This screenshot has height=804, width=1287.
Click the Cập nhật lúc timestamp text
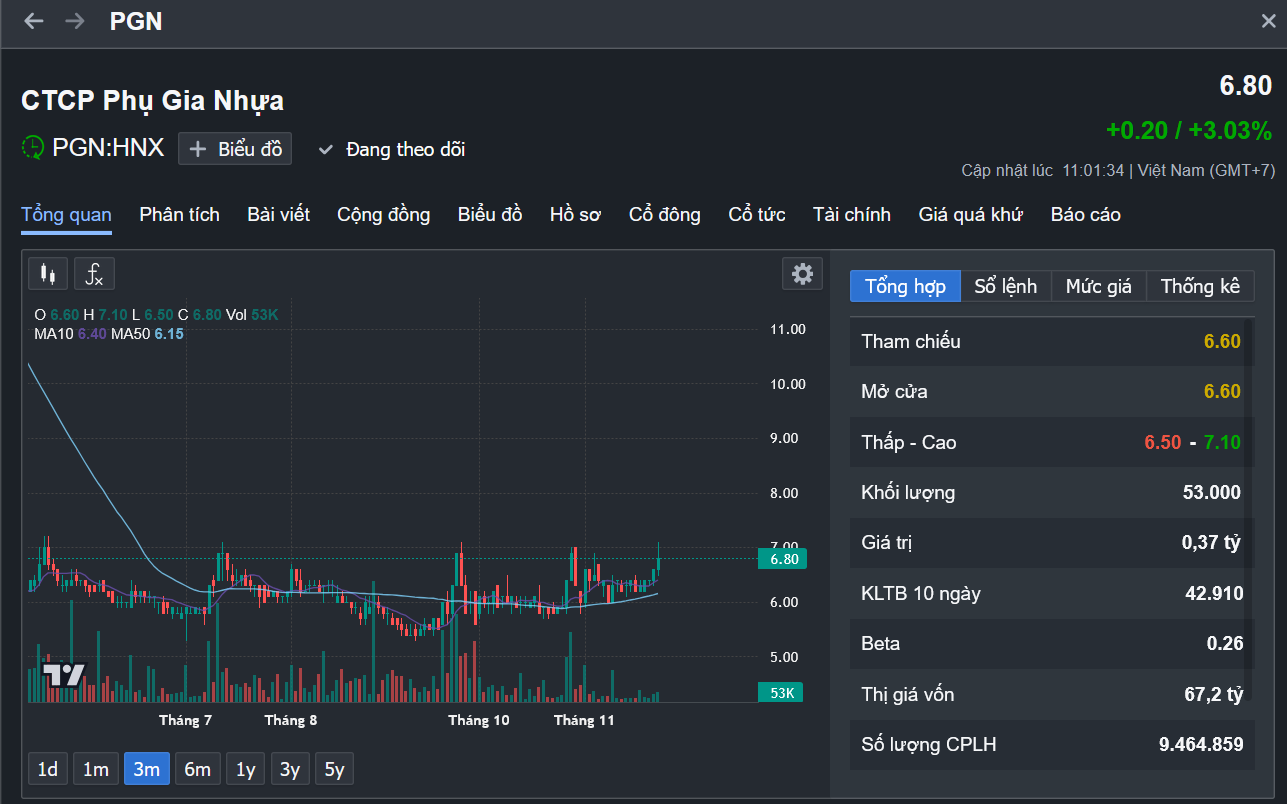click(1118, 170)
